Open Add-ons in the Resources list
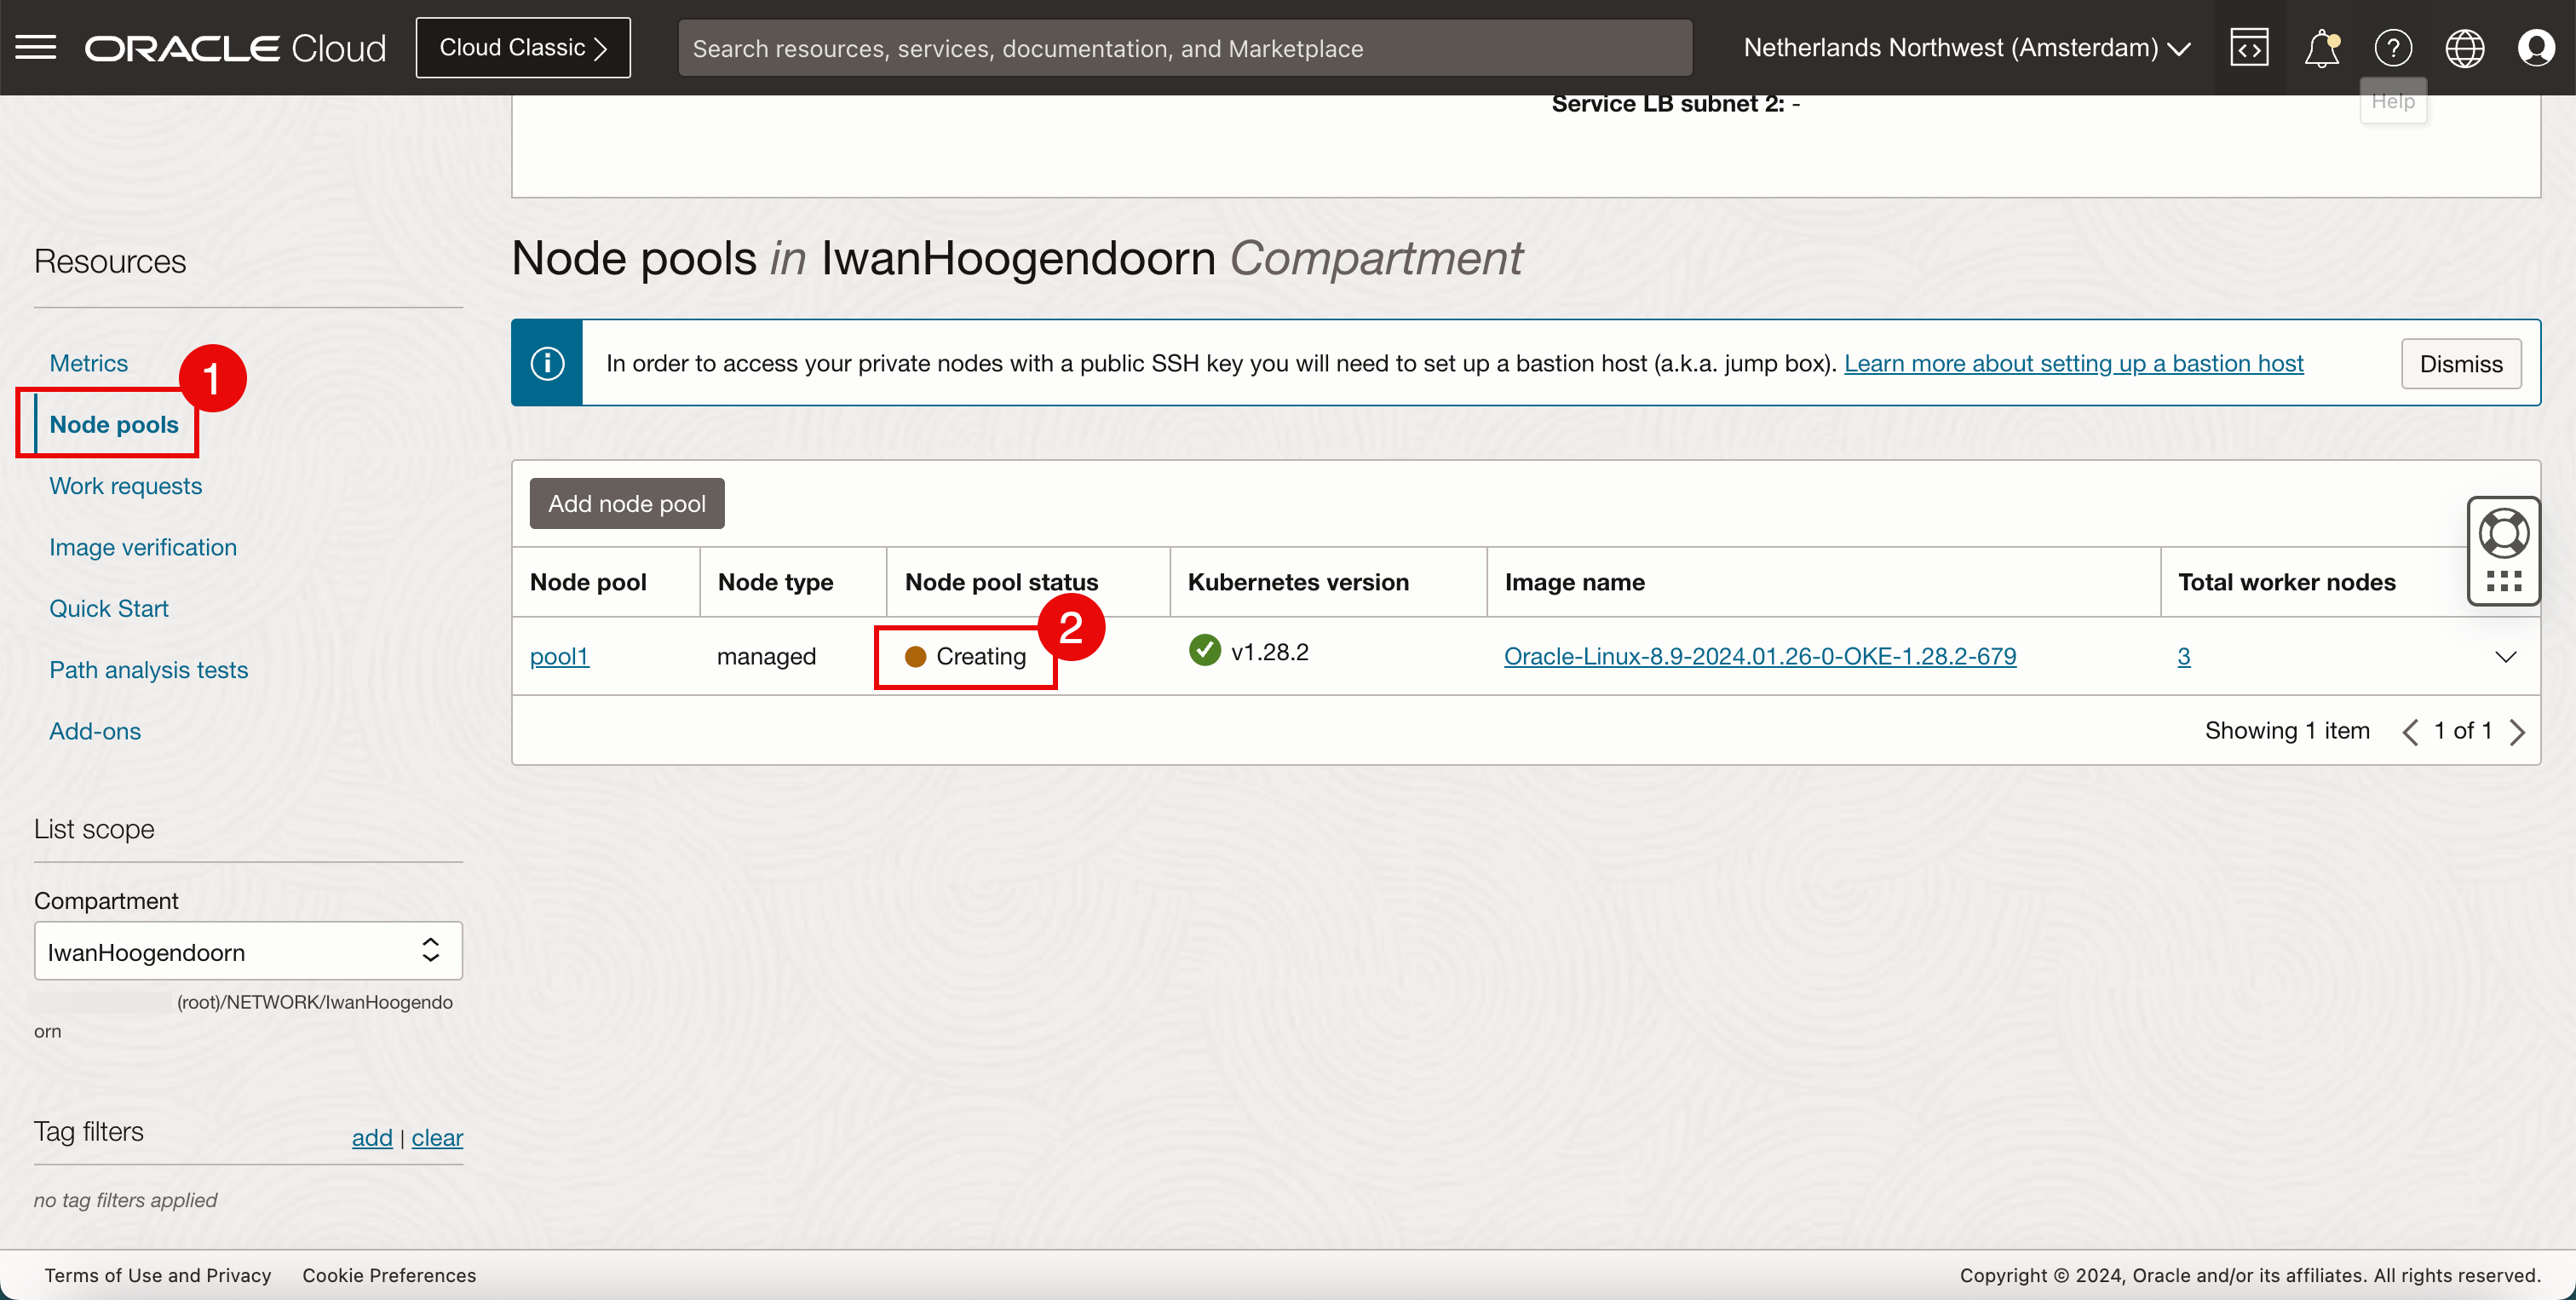The width and height of the screenshot is (2576, 1300). [95, 731]
